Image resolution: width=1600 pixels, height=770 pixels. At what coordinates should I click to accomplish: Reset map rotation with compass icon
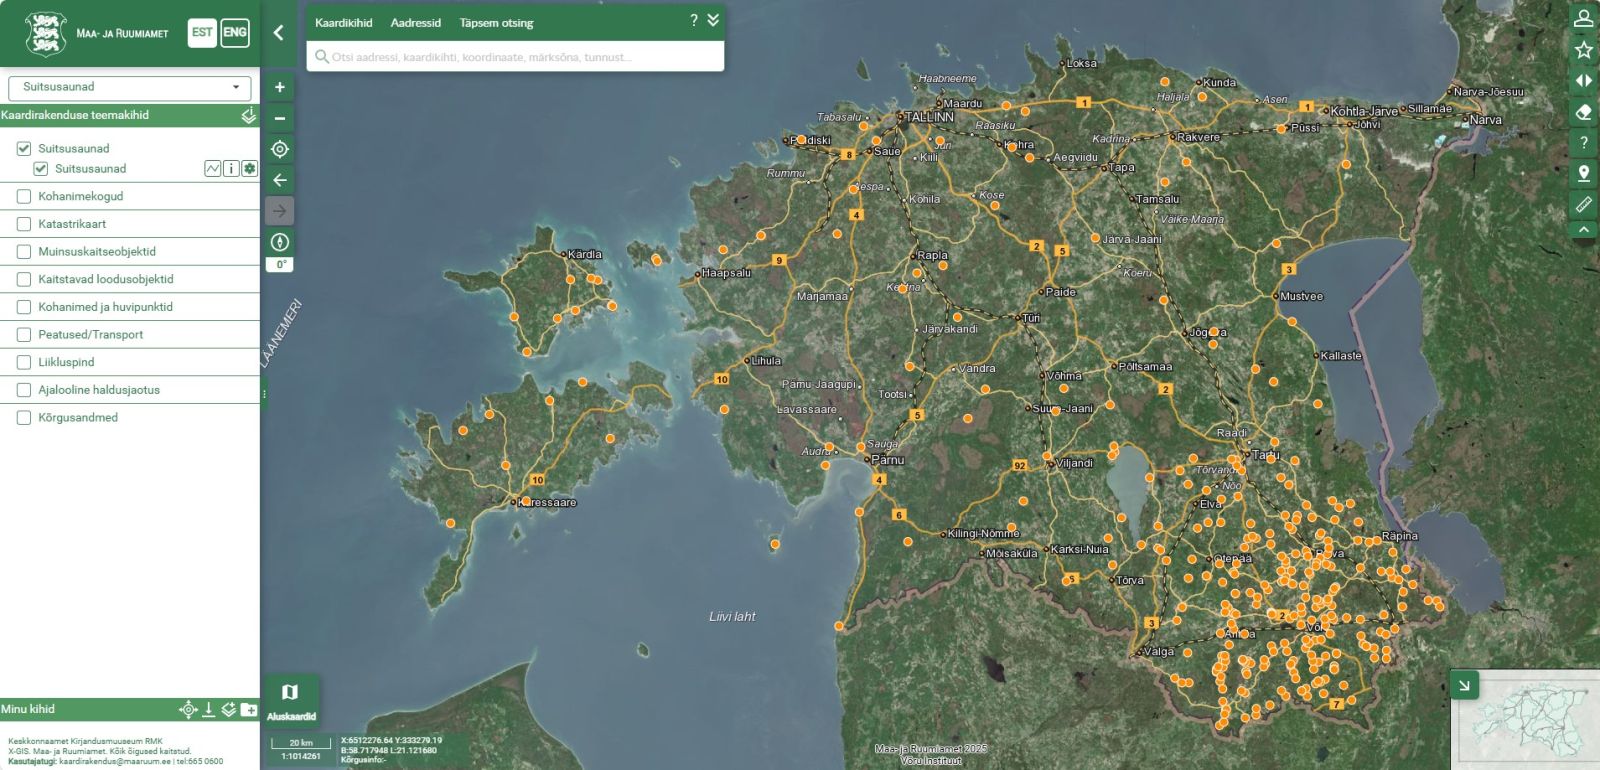tap(280, 242)
